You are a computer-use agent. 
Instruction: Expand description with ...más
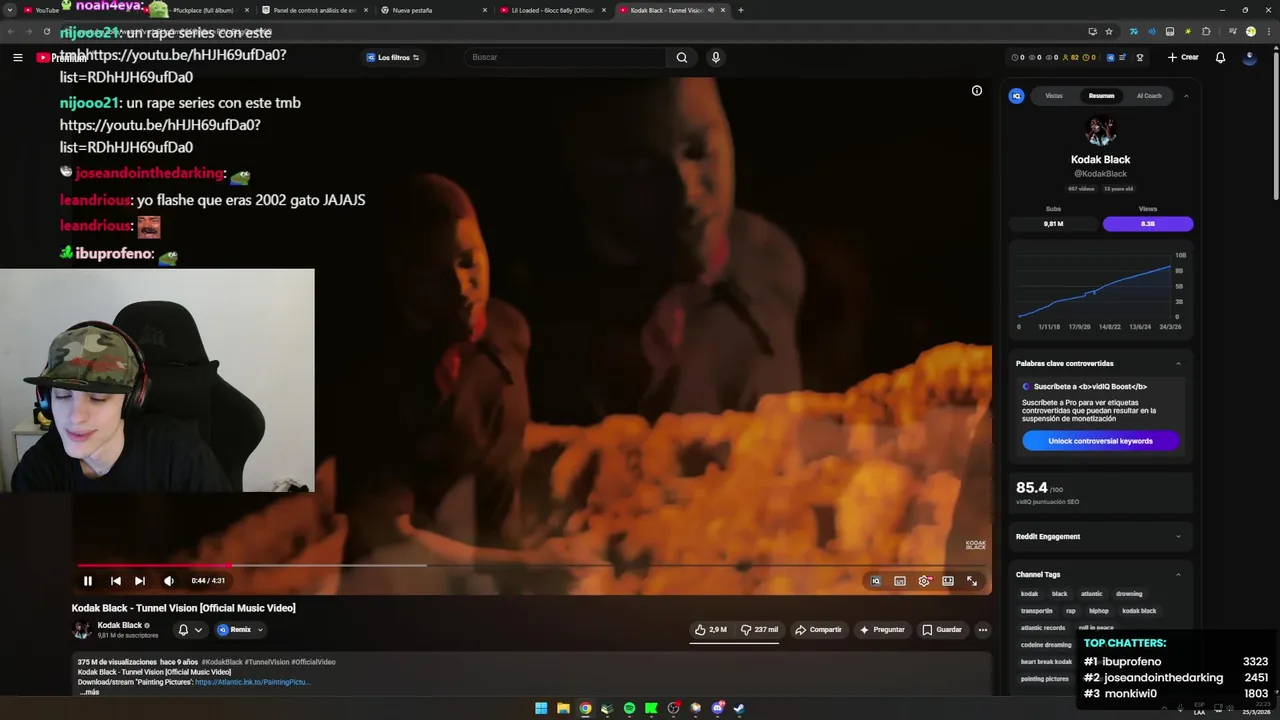pyautogui.click(x=89, y=692)
